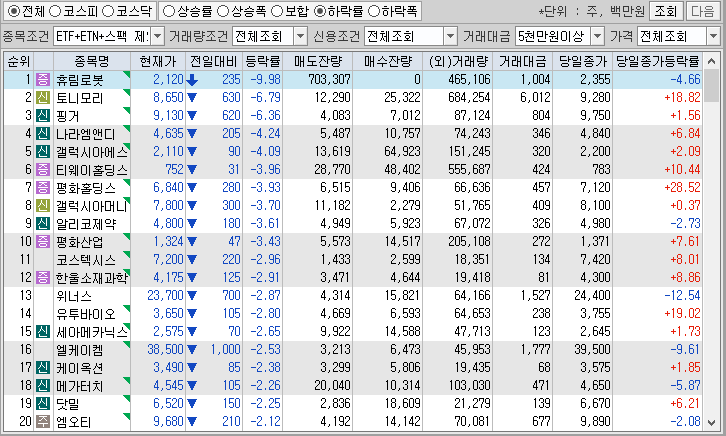Open the 거래대금 5천만원이상 dropdown
Screen dimensions: 726x436
pyautogui.click(x=598, y=36)
